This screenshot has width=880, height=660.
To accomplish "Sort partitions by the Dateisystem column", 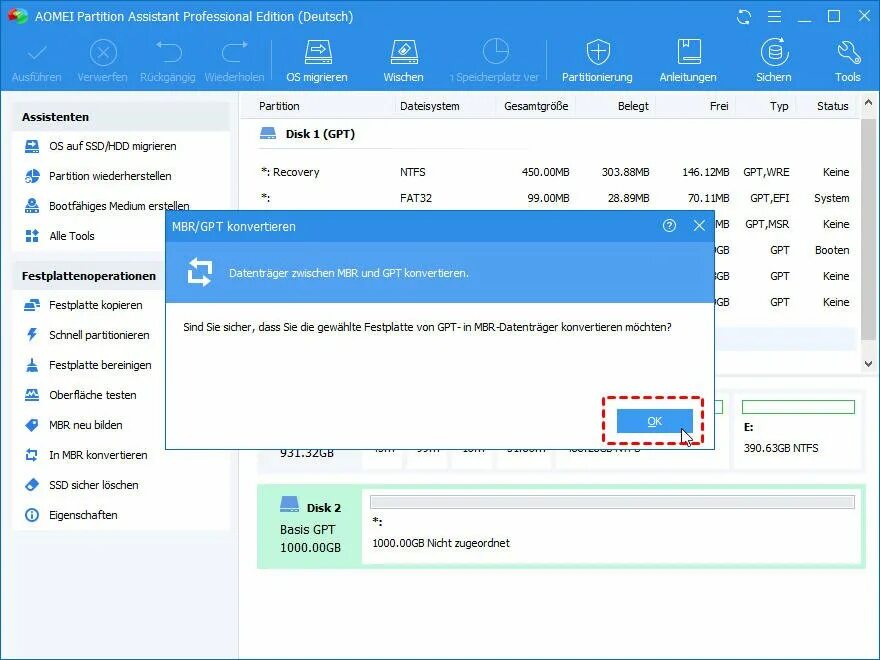I will (431, 105).
